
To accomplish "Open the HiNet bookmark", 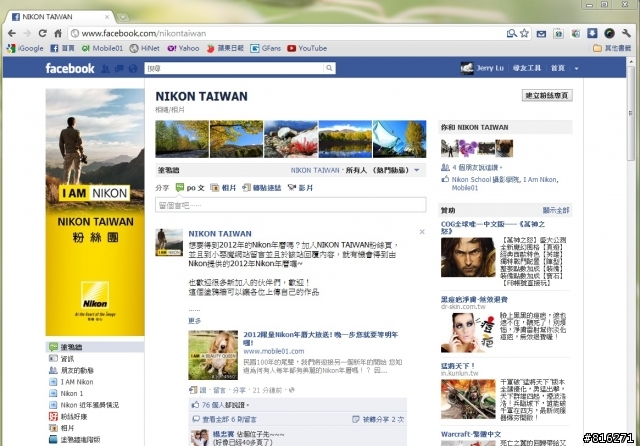I will [x=145, y=48].
